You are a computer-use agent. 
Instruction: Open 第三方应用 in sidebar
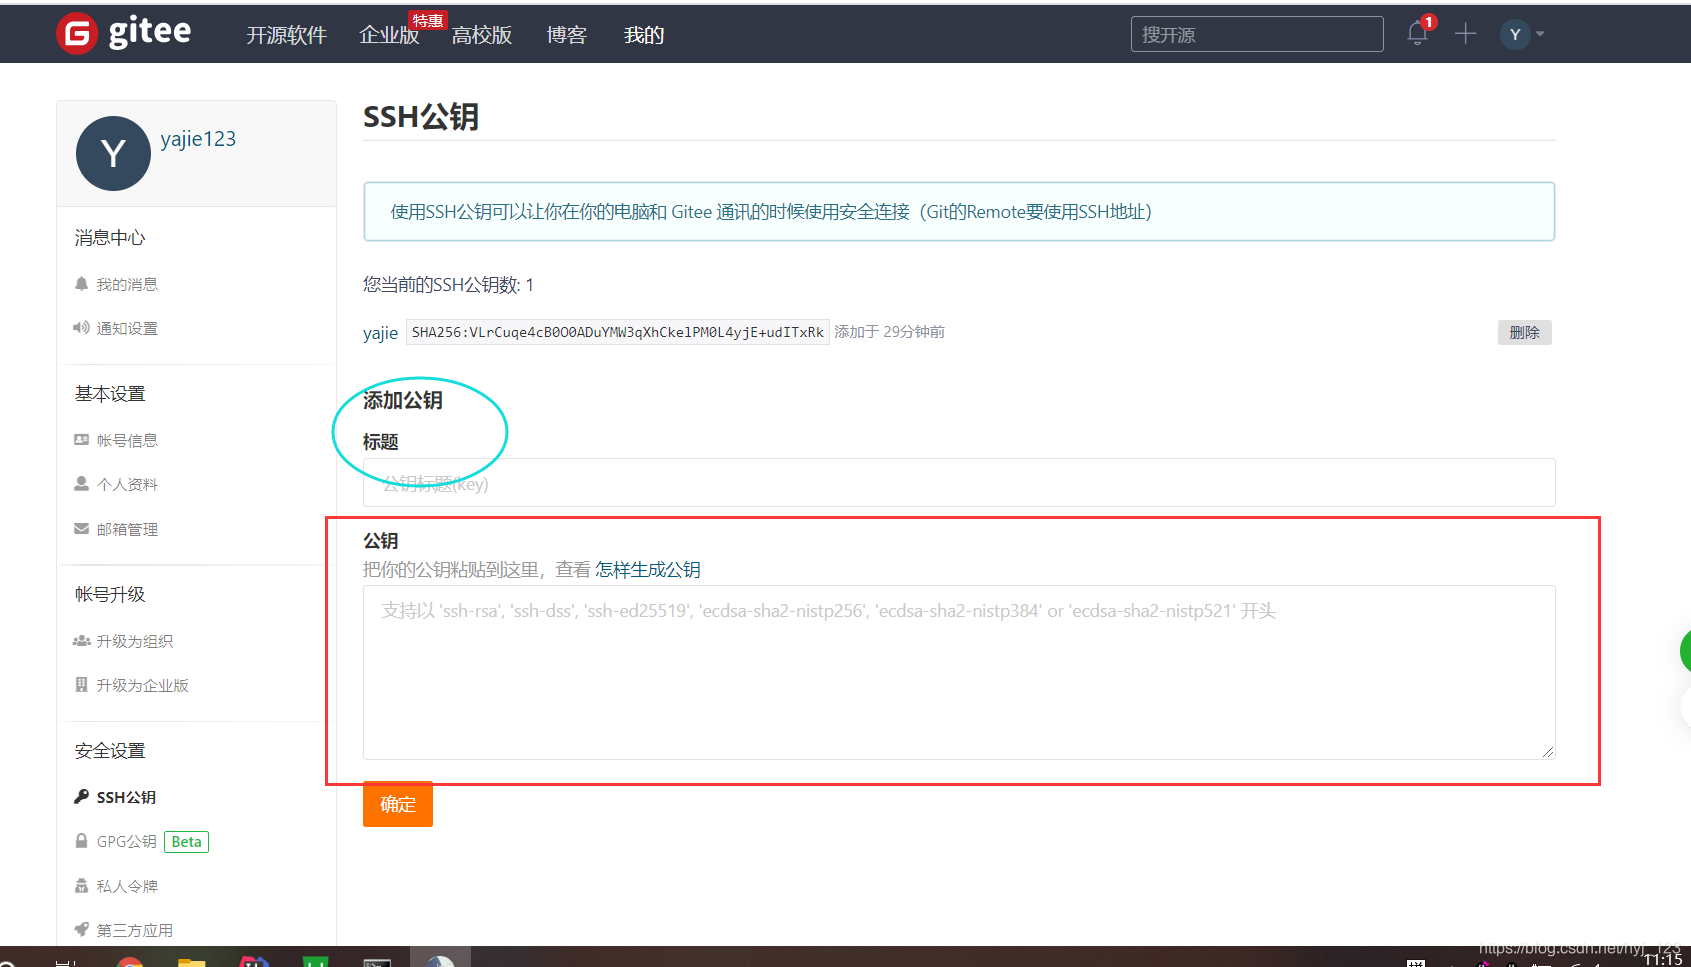(x=134, y=930)
